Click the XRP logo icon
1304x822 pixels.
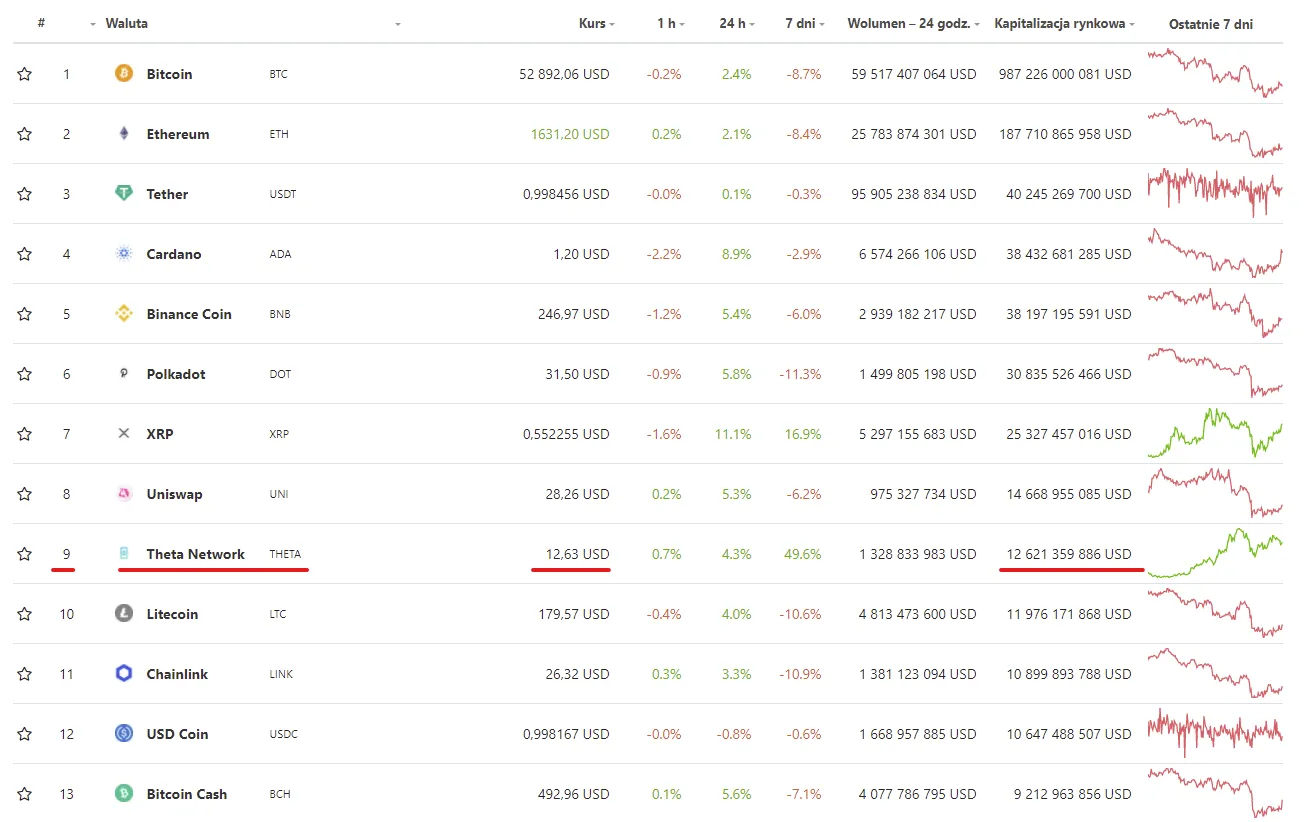point(124,433)
